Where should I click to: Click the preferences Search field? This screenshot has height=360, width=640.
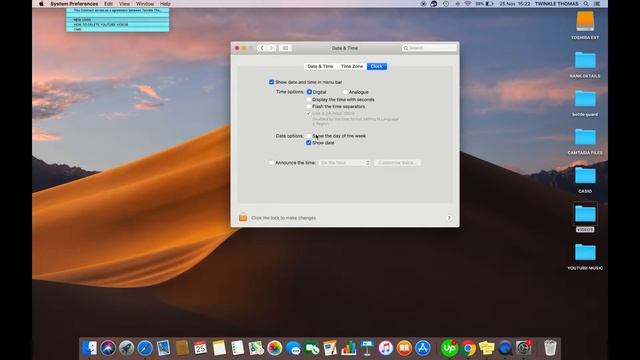coord(429,48)
